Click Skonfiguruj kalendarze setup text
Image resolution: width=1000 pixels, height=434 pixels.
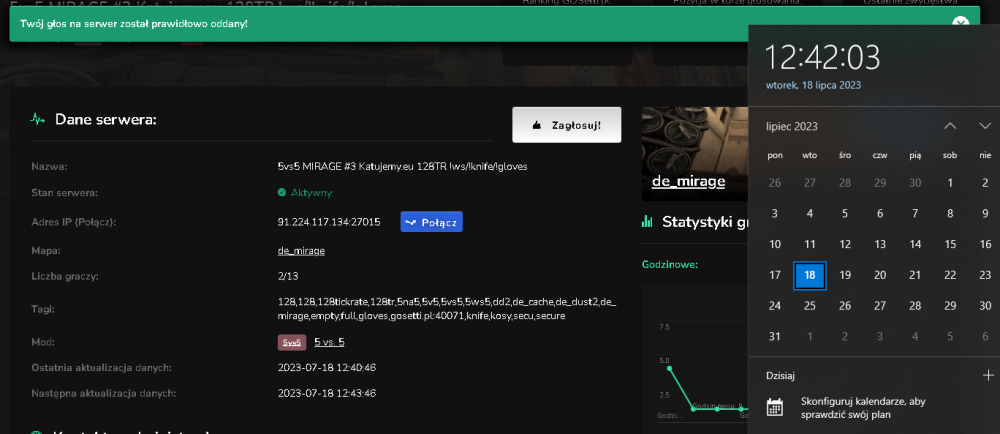point(863,408)
